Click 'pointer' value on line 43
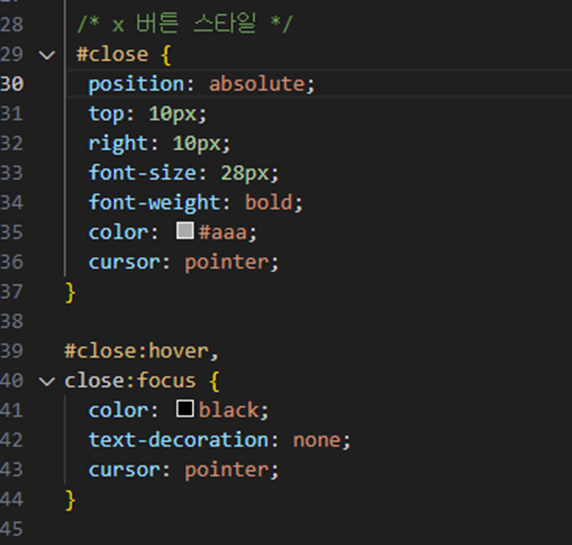 pyautogui.click(x=227, y=470)
